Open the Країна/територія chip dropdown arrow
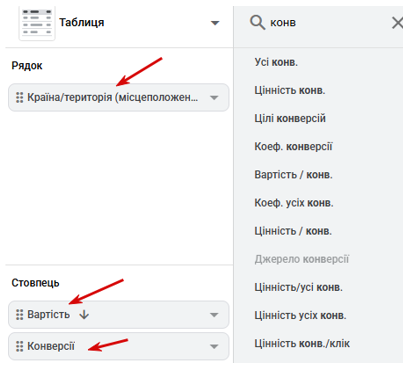403x365 pixels. (x=214, y=98)
